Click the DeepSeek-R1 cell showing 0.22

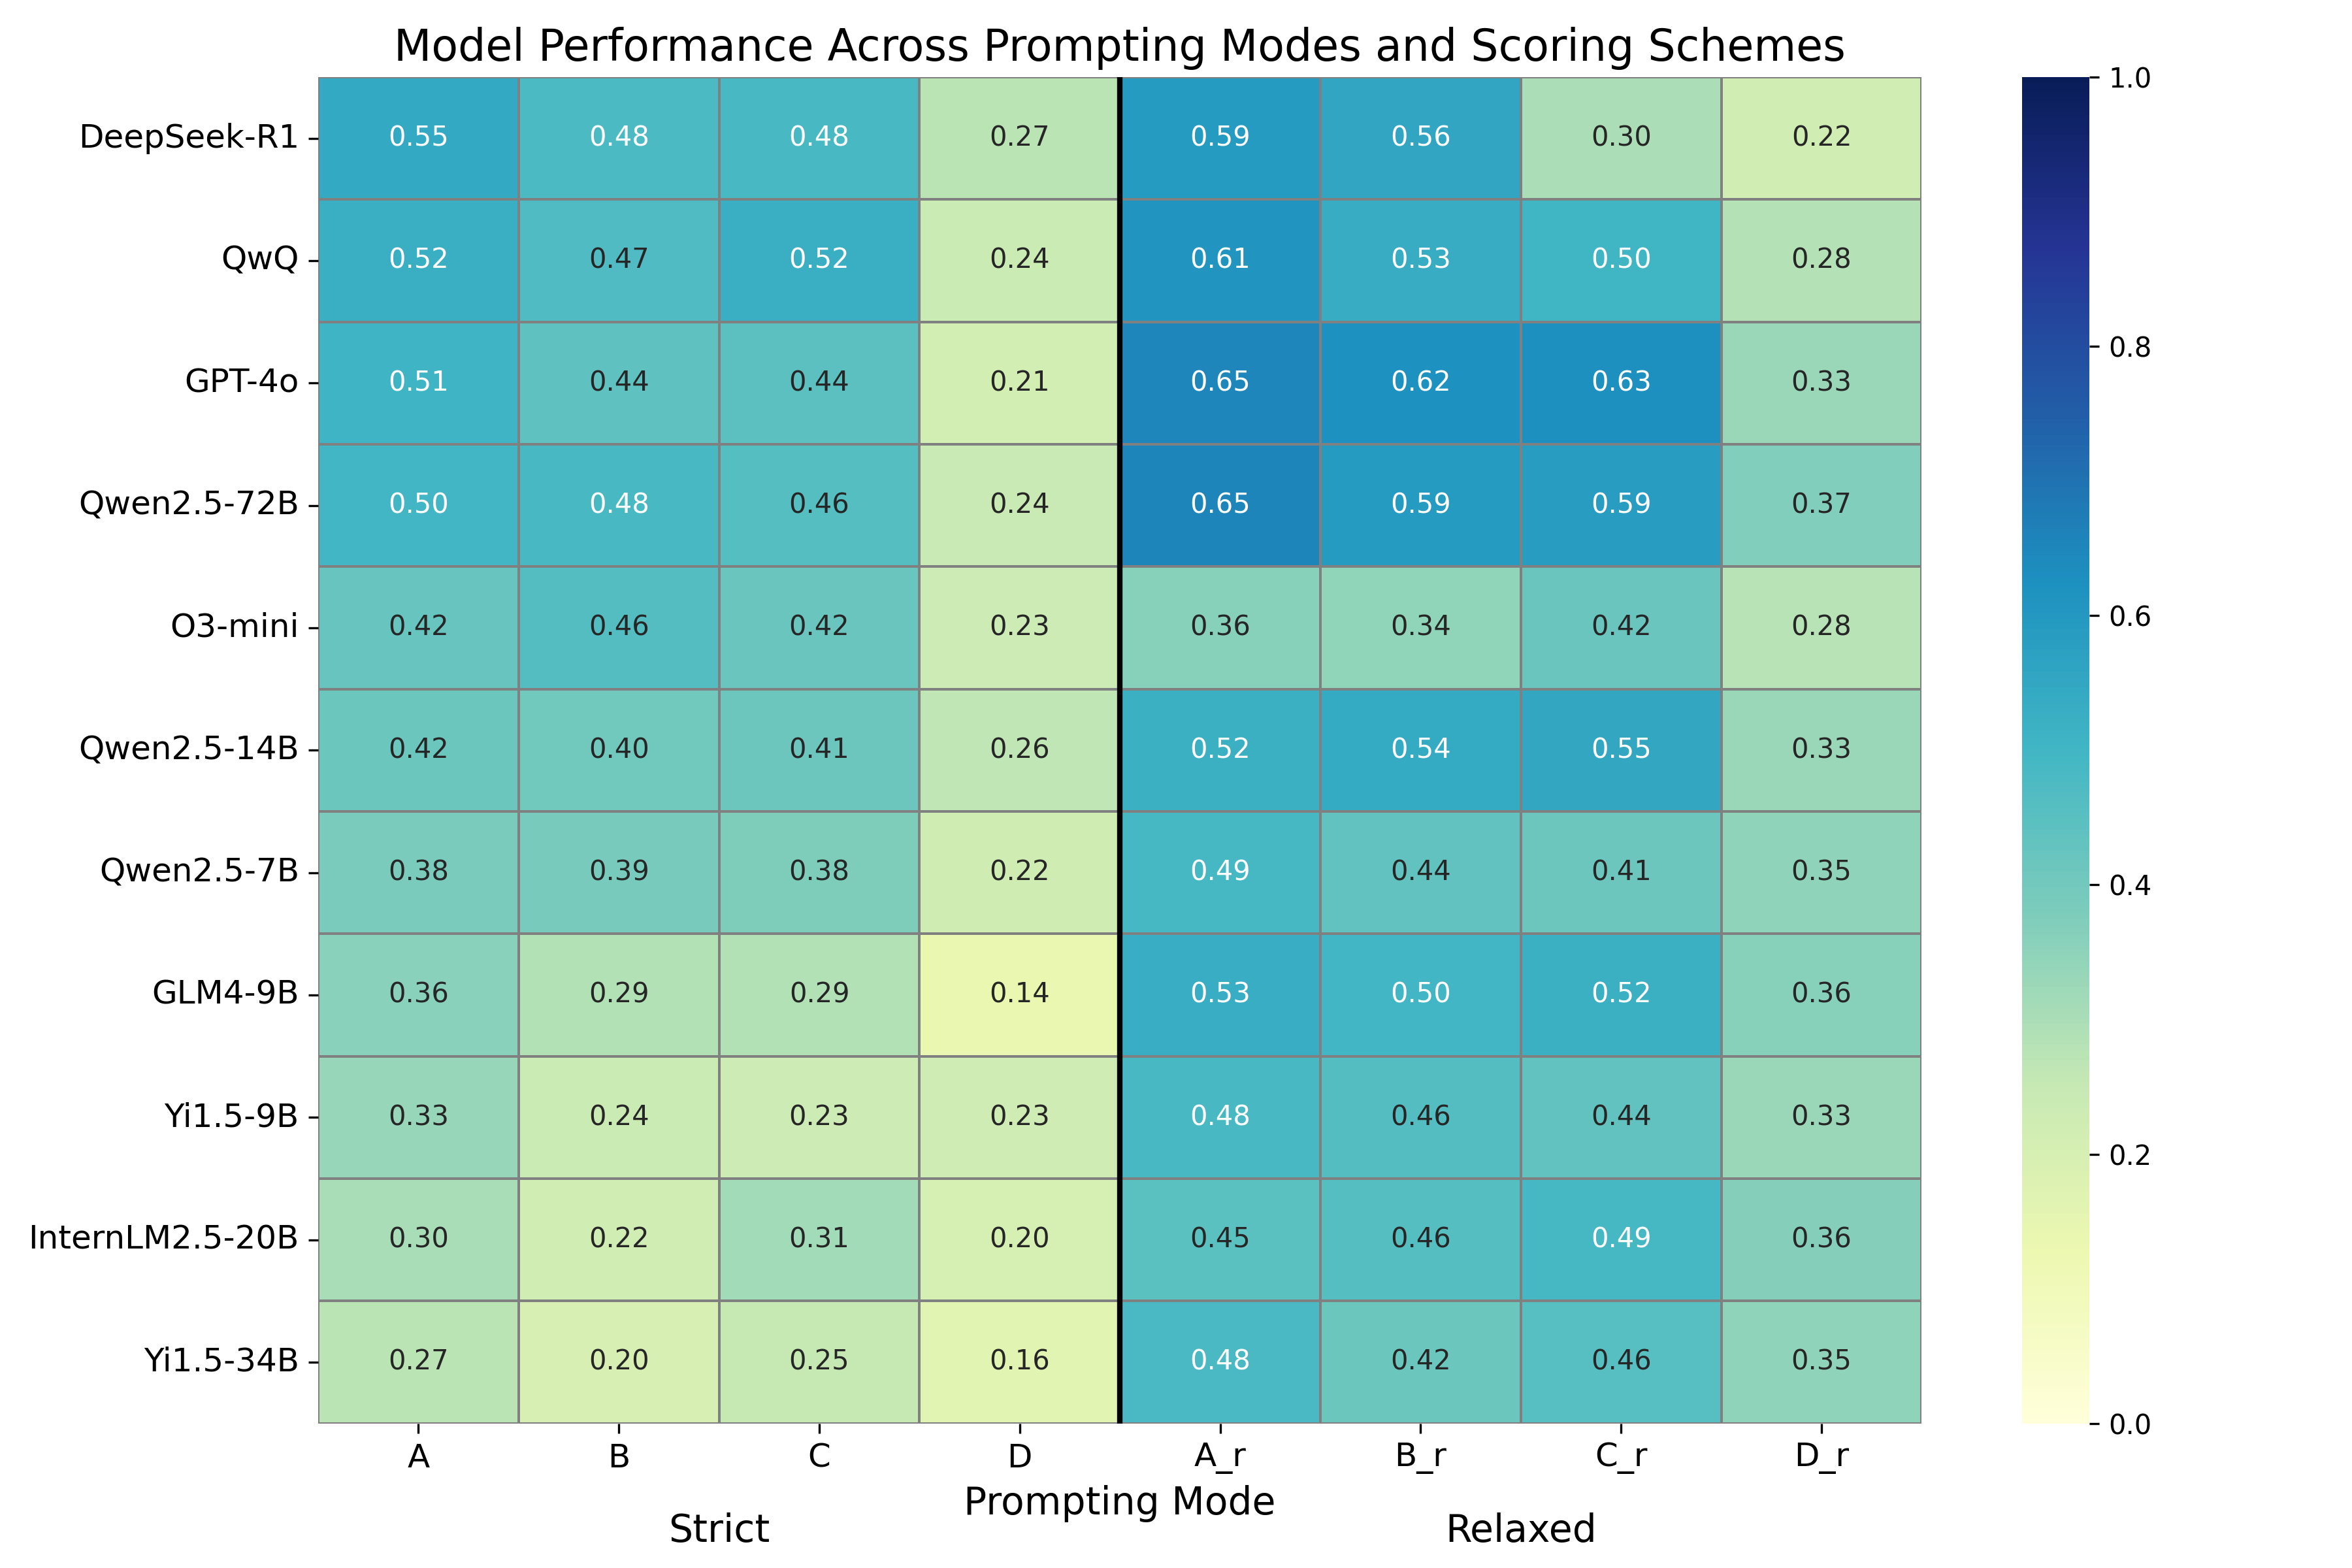click(x=1821, y=137)
